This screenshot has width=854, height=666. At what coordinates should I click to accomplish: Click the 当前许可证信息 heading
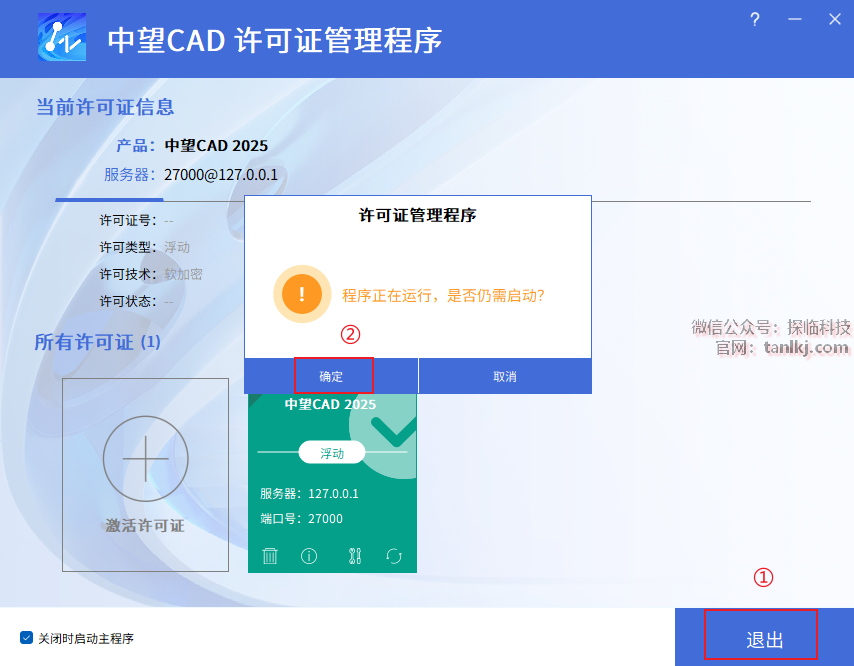coord(105,107)
